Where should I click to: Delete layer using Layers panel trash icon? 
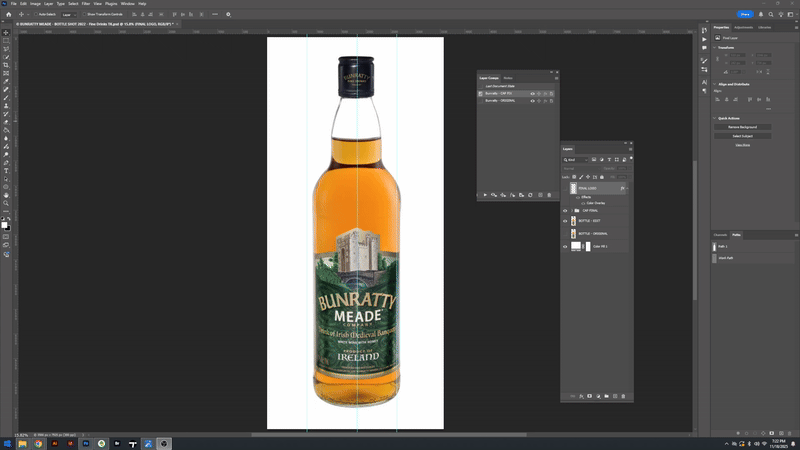[623, 396]
